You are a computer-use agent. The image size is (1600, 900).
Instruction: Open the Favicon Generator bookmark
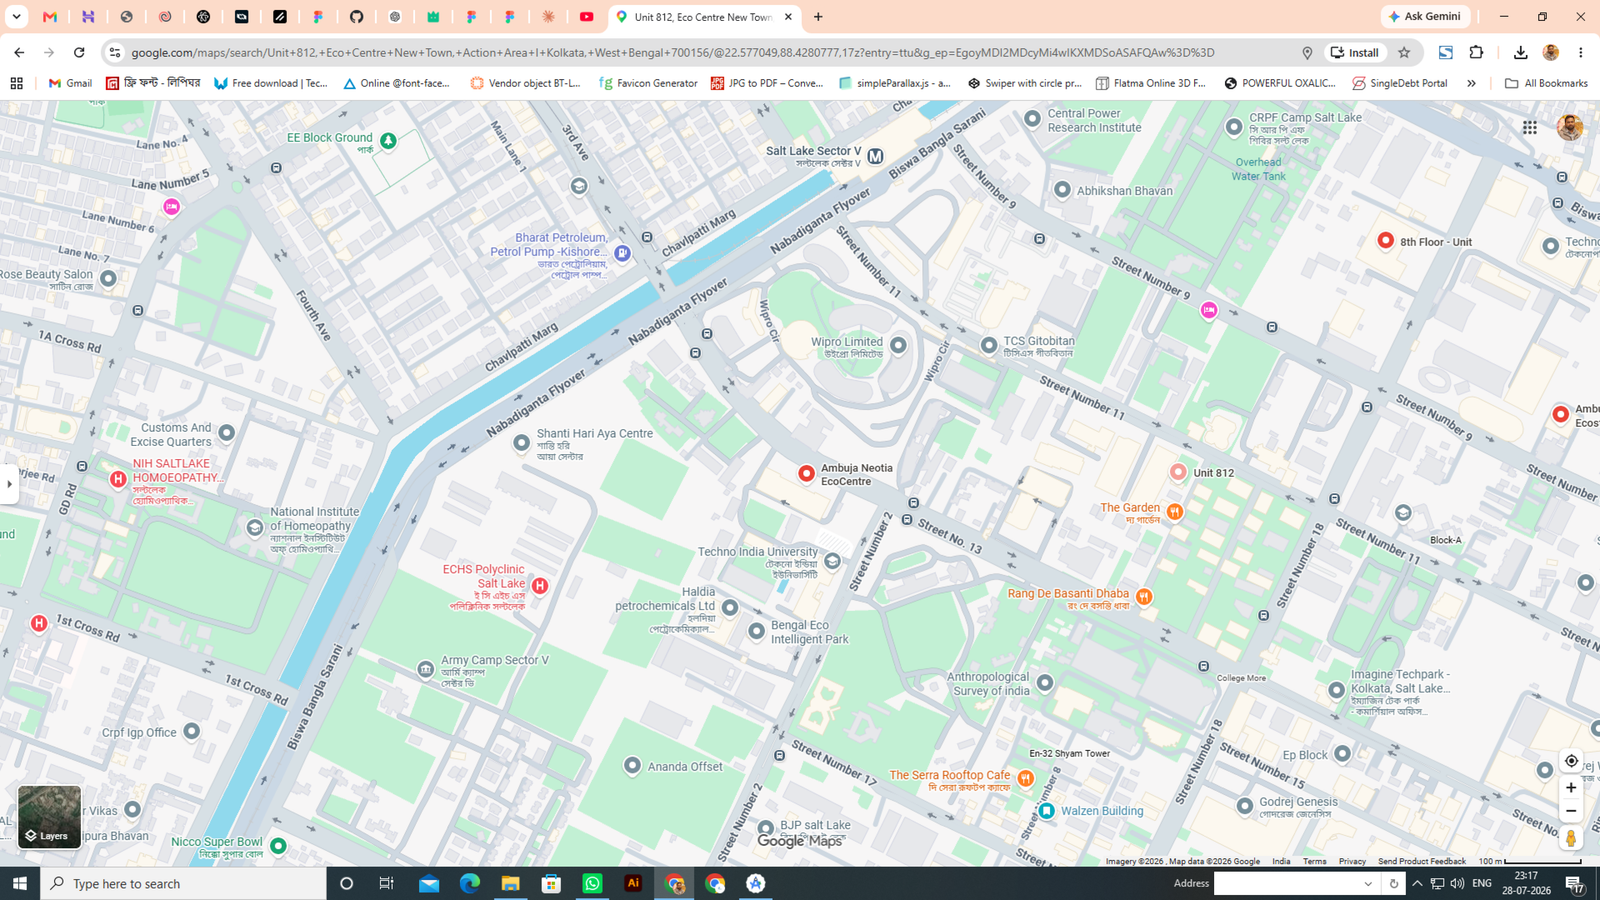coord(648,83)
